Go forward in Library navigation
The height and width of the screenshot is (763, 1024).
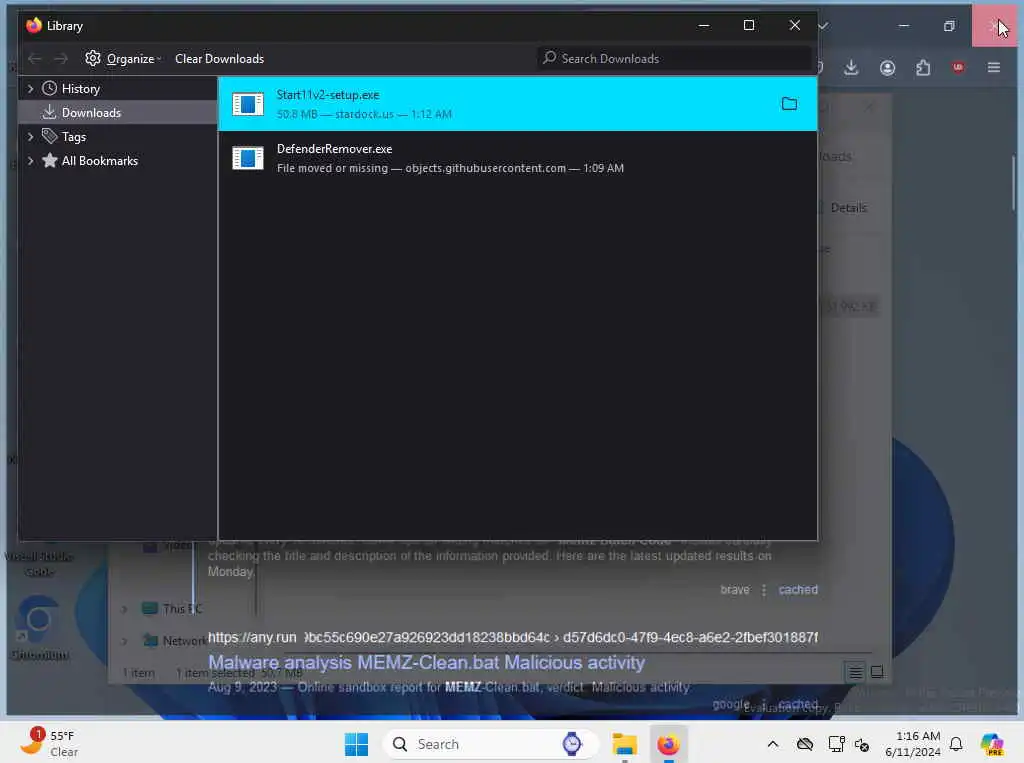(x=61, y=59)
